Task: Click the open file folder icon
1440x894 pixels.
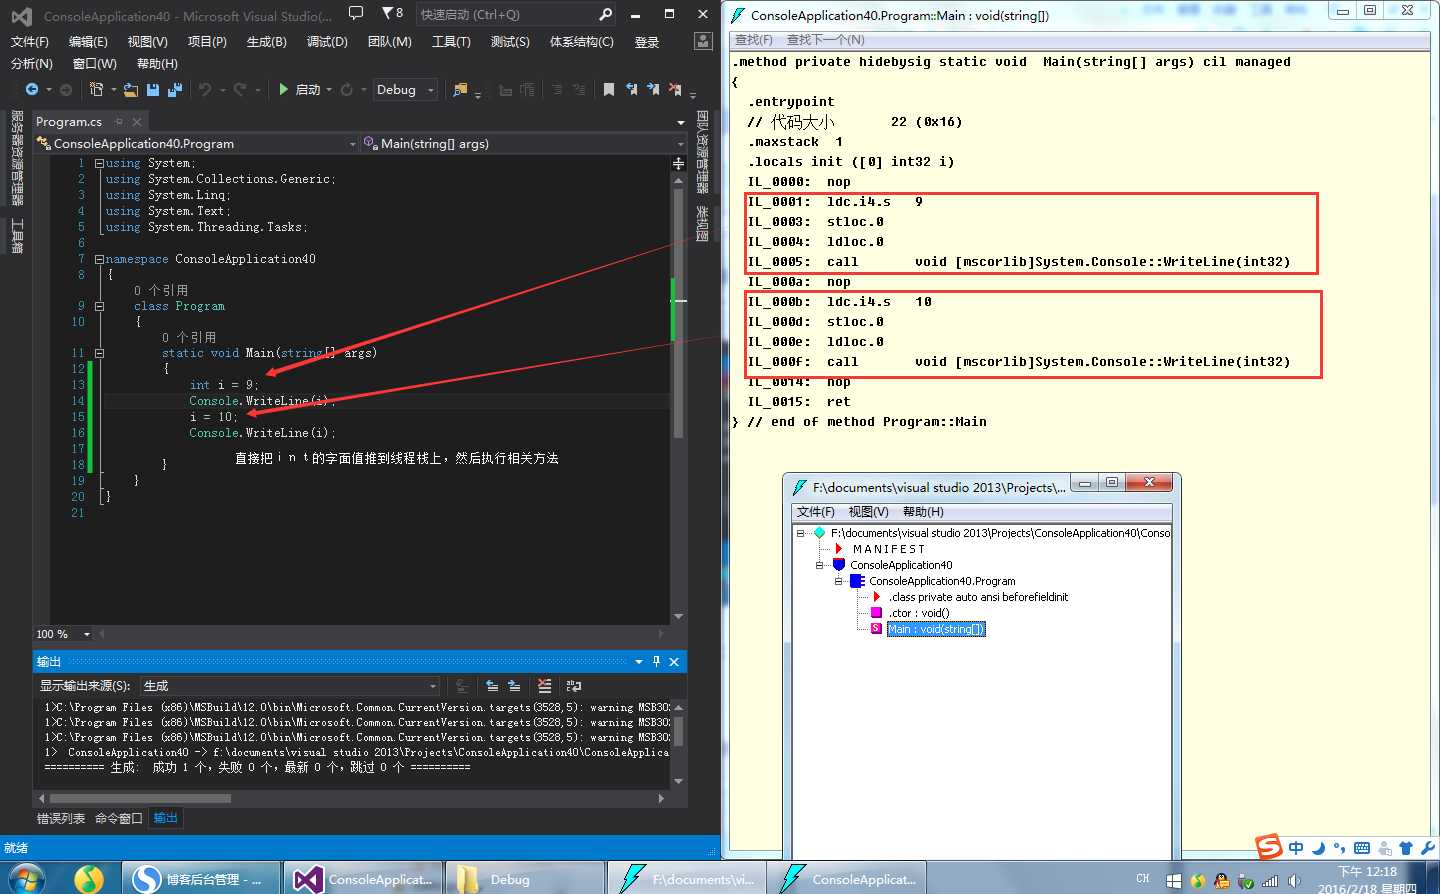Action: 131,89
